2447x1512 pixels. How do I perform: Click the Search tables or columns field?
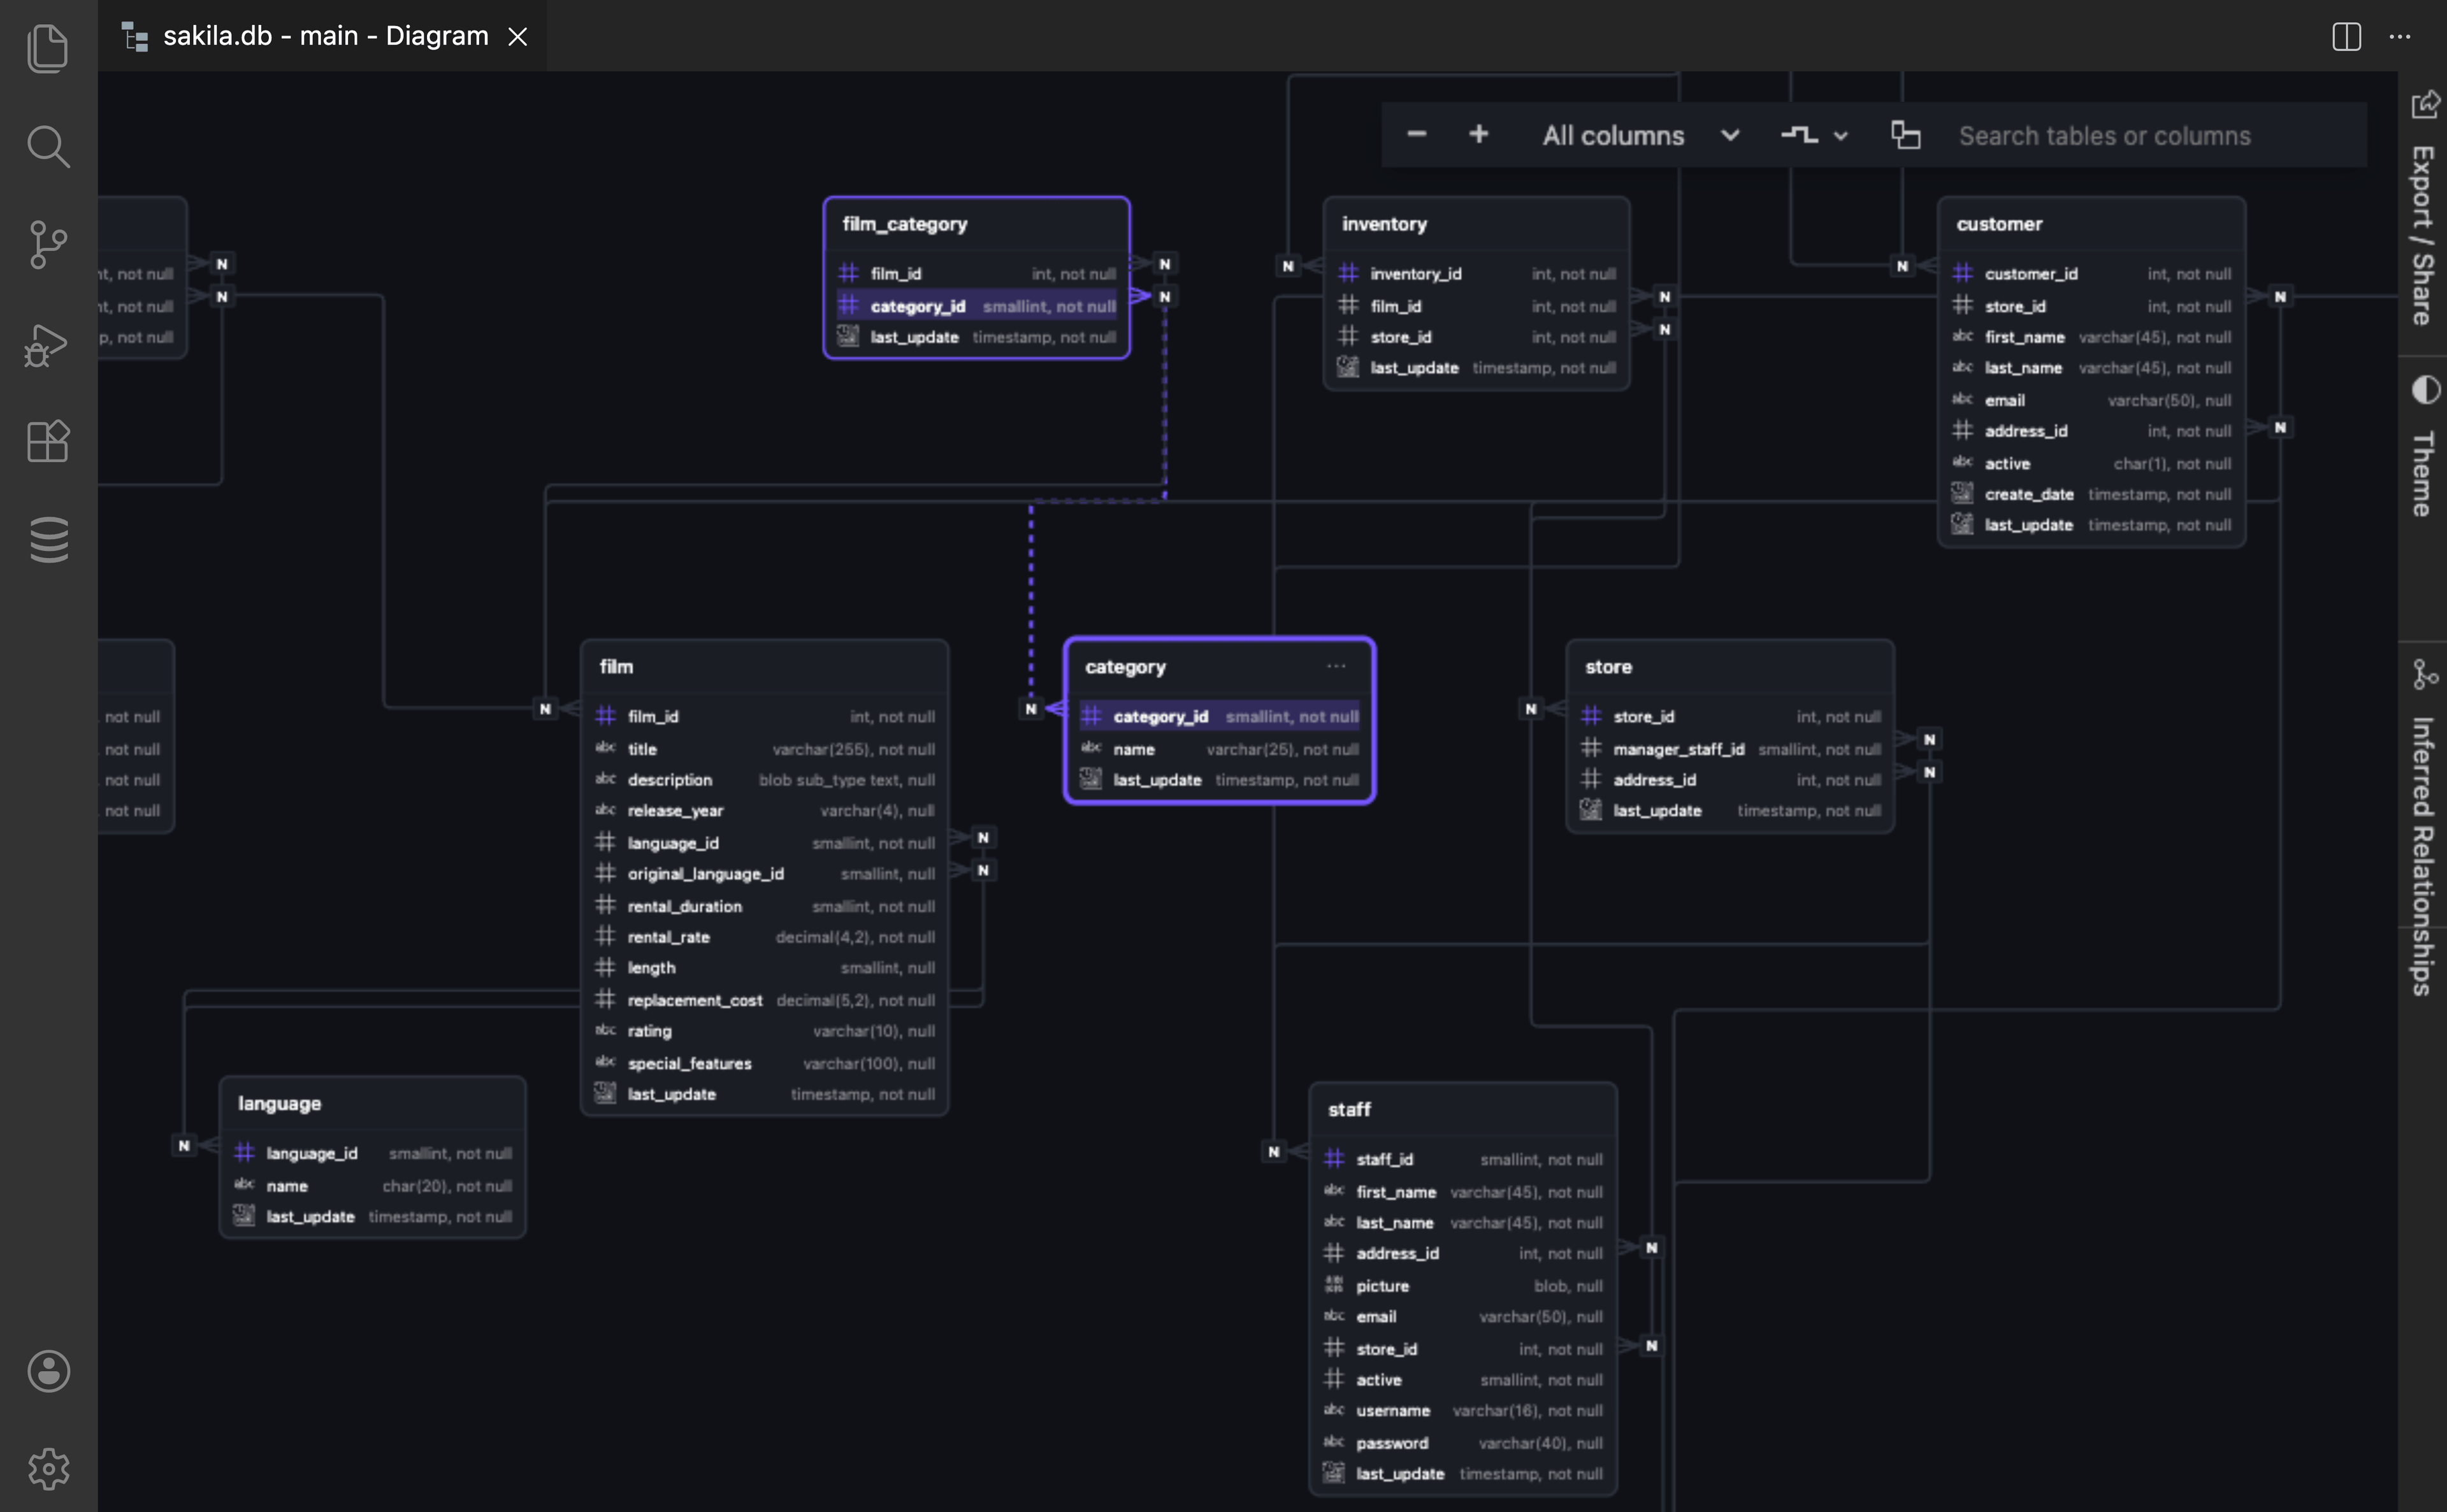tap(2104, 135)
